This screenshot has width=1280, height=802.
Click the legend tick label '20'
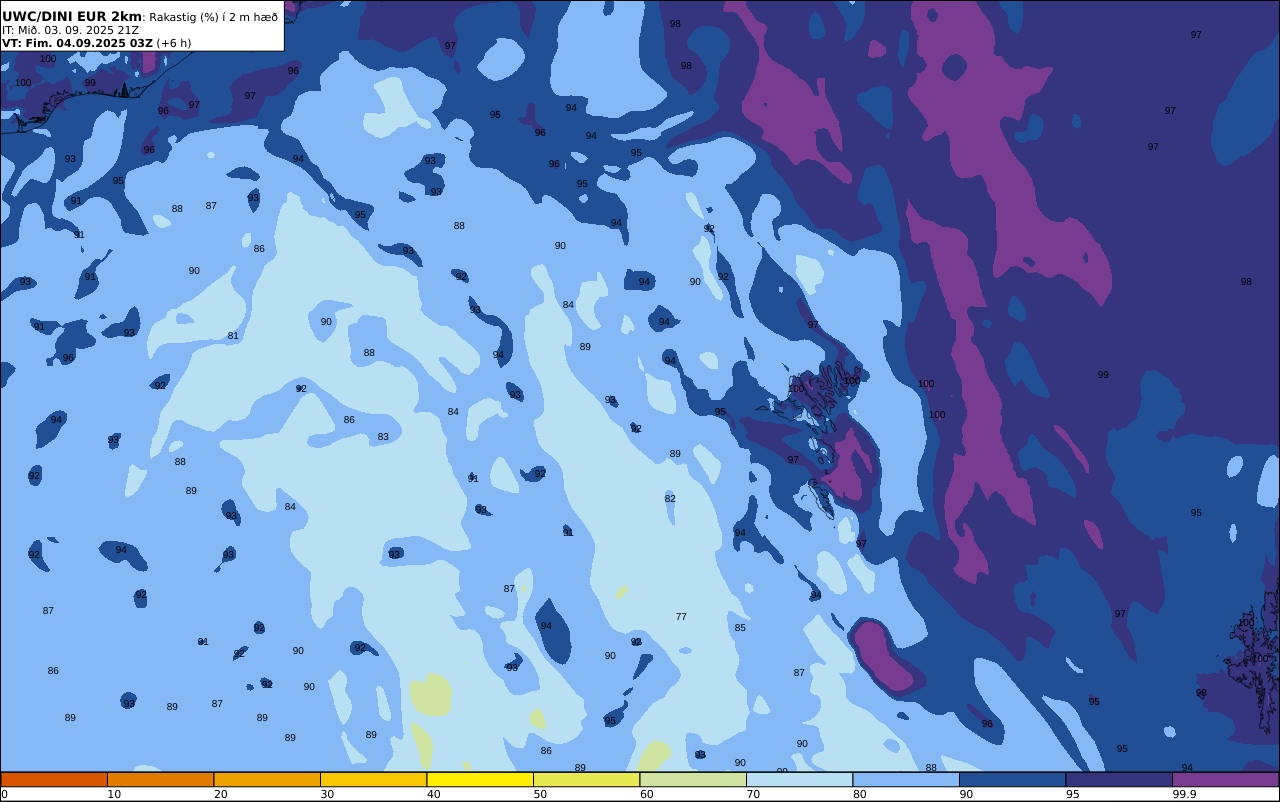220,794
